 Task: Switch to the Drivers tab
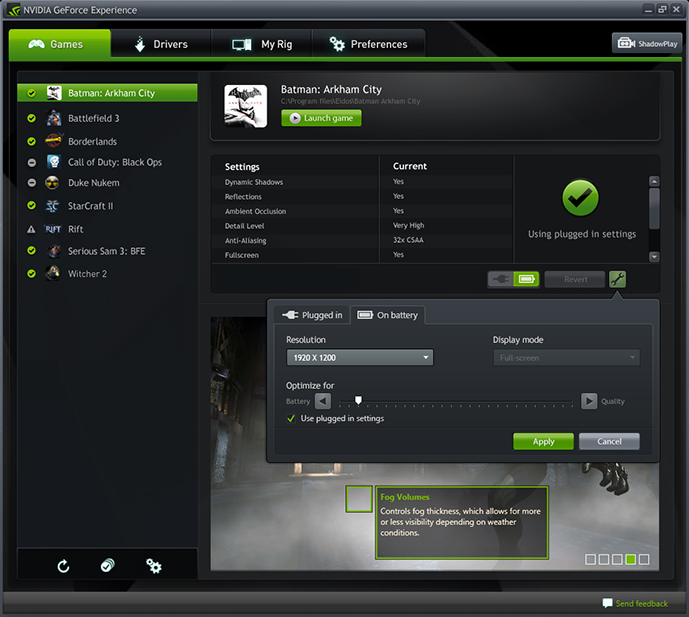coord(160,44)
